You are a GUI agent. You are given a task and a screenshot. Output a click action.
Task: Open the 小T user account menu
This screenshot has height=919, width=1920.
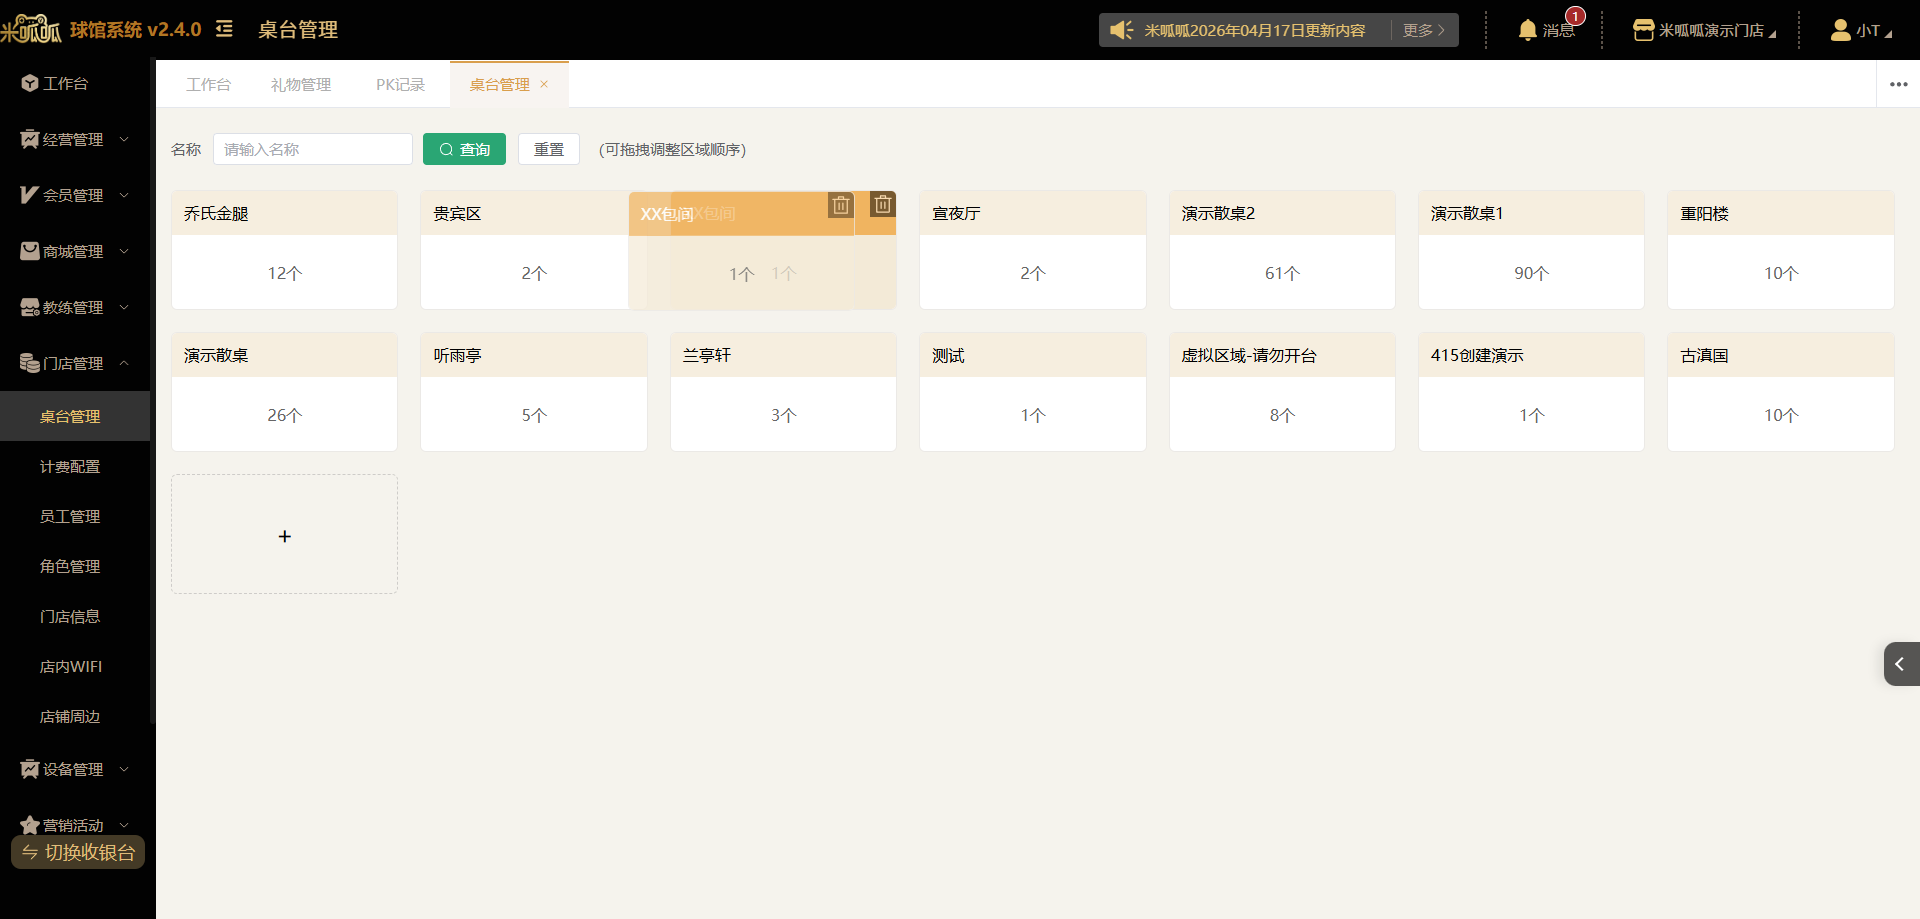[x=1861, y=30]
